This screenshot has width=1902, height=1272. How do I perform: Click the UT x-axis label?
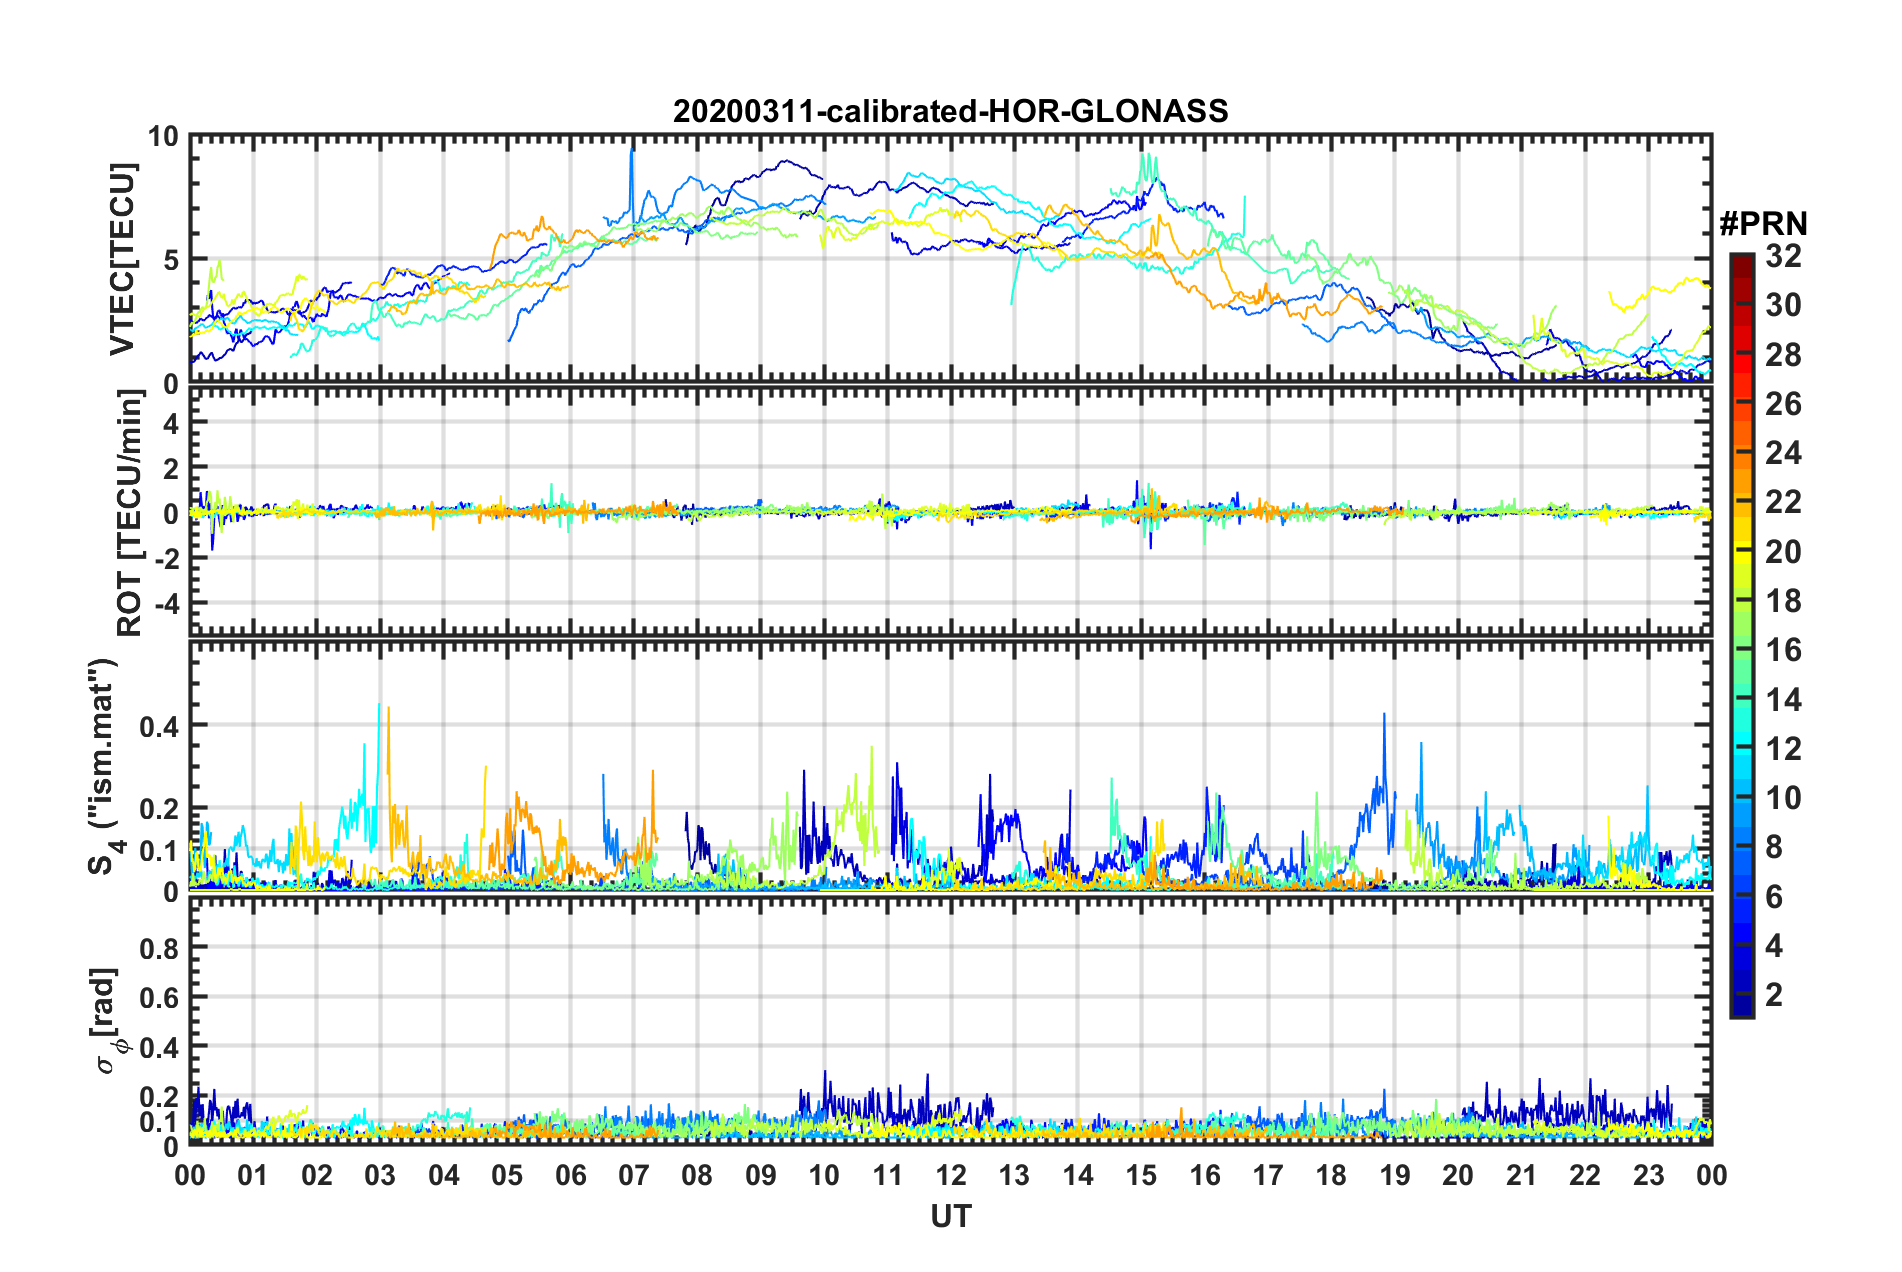[950, 1216]
